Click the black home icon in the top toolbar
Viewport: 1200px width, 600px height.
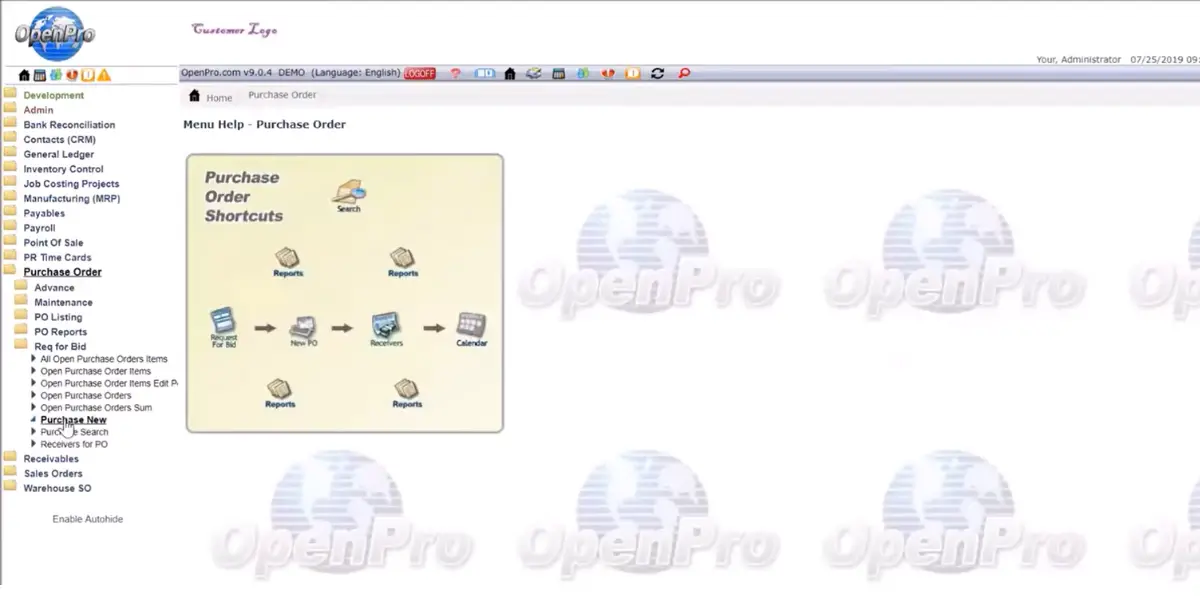(x=510, y=73)
